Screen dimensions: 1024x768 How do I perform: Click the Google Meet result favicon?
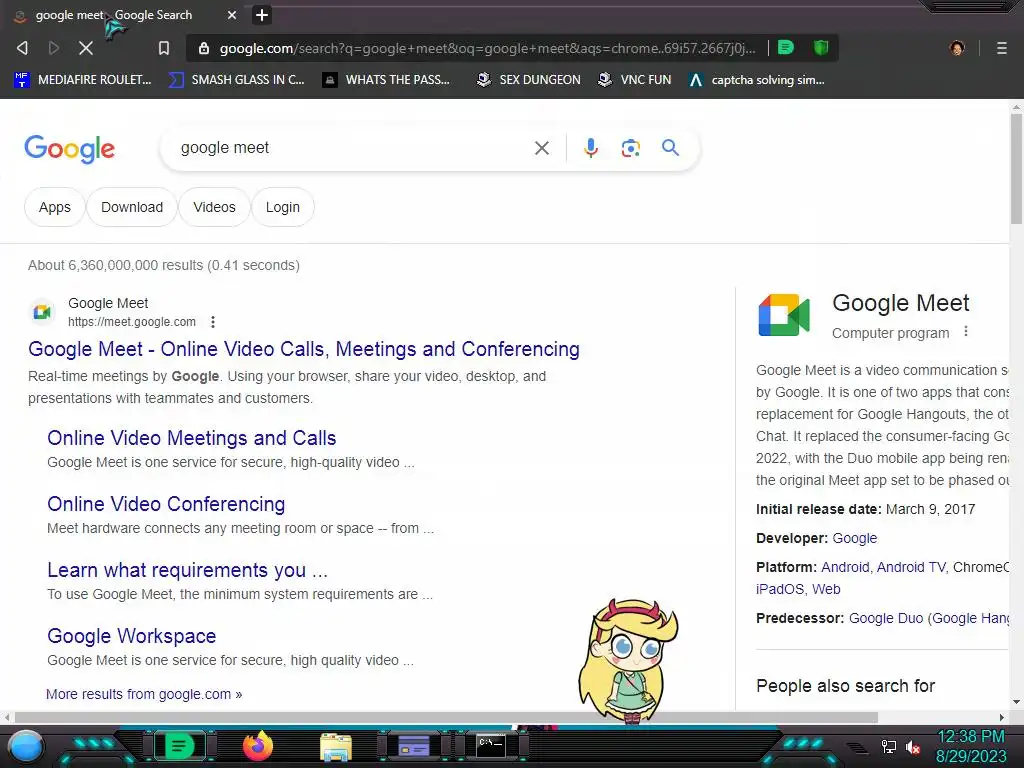(42, 312)
